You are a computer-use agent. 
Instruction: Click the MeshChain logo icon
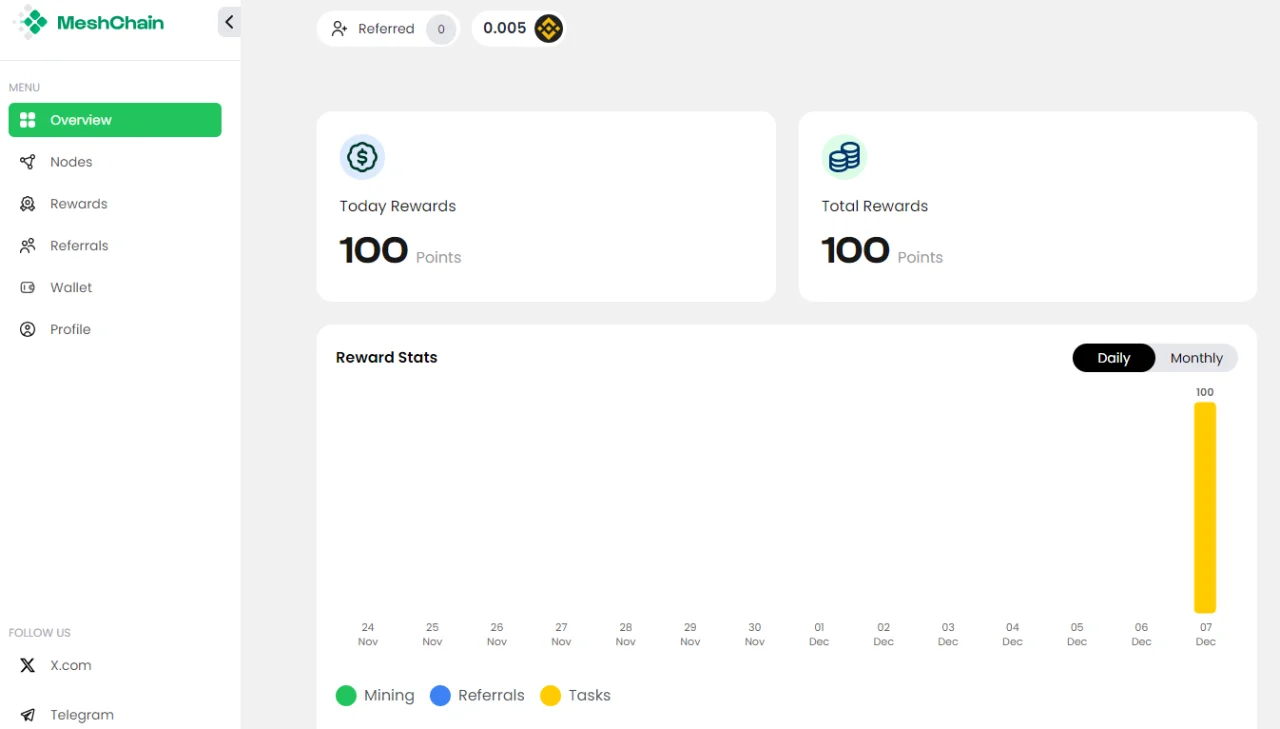pos(31,21)
